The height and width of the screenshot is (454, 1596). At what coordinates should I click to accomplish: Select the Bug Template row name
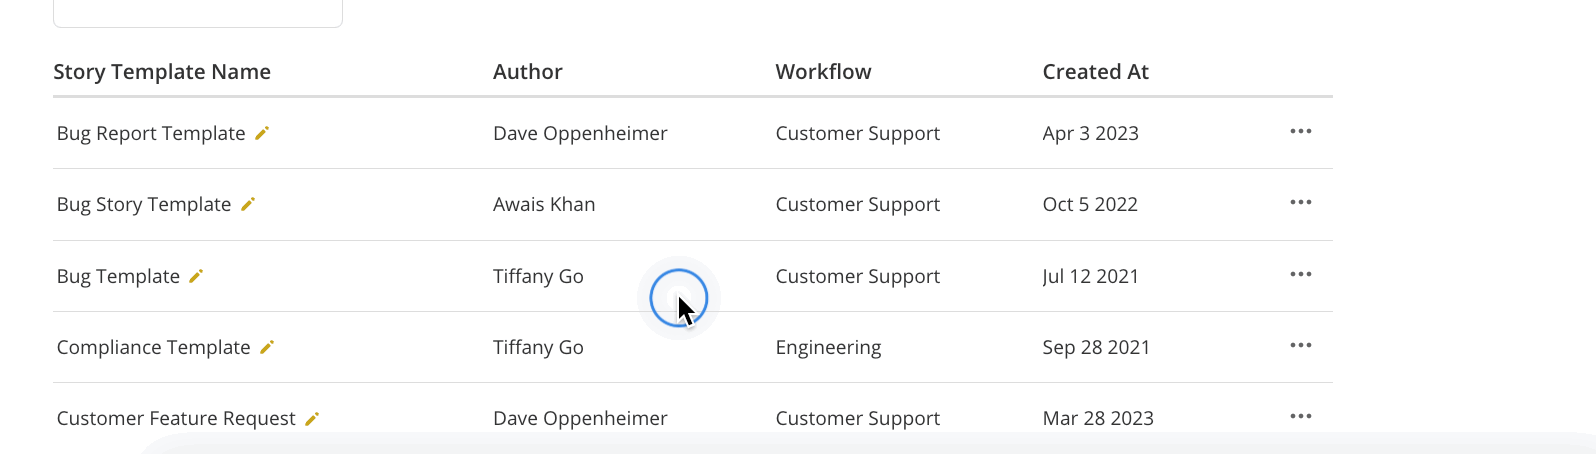[118, 276]
